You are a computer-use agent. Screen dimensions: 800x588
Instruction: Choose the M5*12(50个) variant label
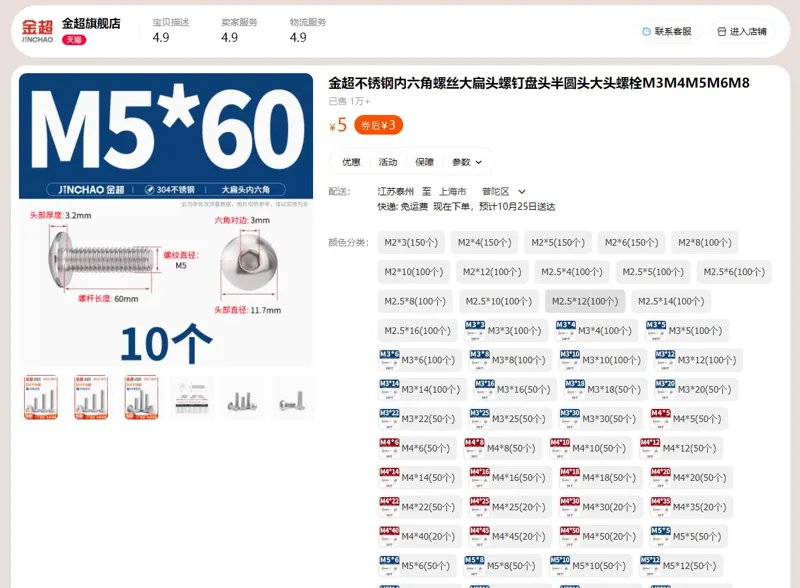(689, 566)
